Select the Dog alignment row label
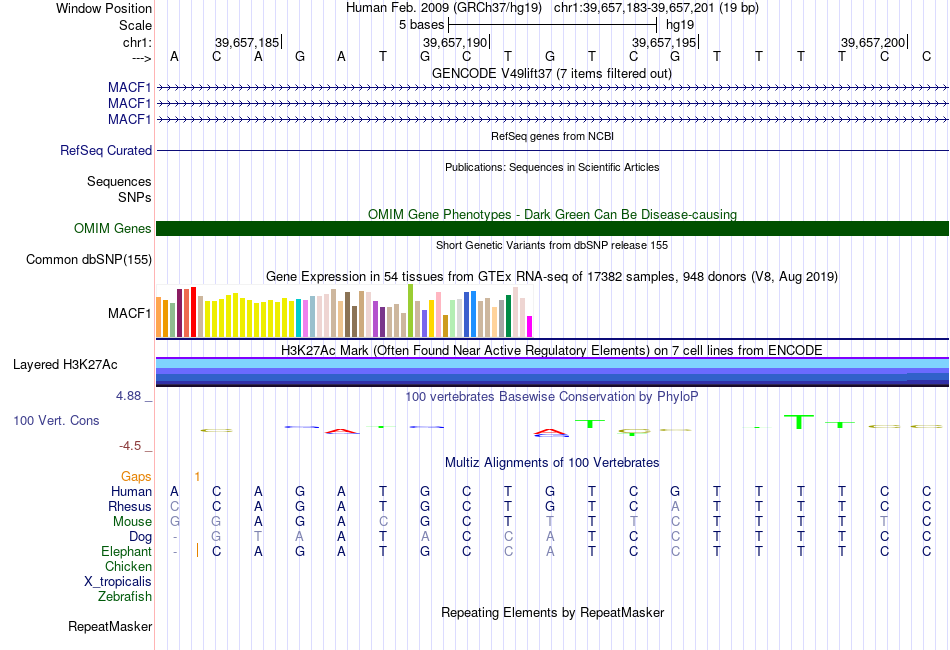This screenshot has height=650, width=950. click(140, 537)
